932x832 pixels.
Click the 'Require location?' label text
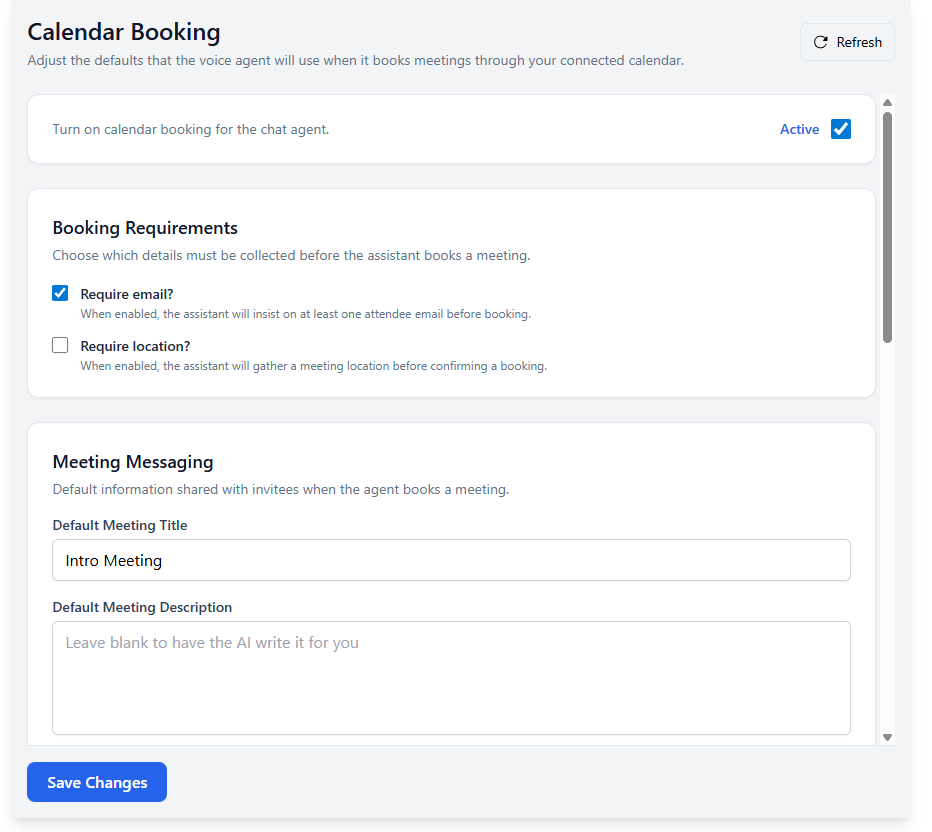[x=135, y=346]
